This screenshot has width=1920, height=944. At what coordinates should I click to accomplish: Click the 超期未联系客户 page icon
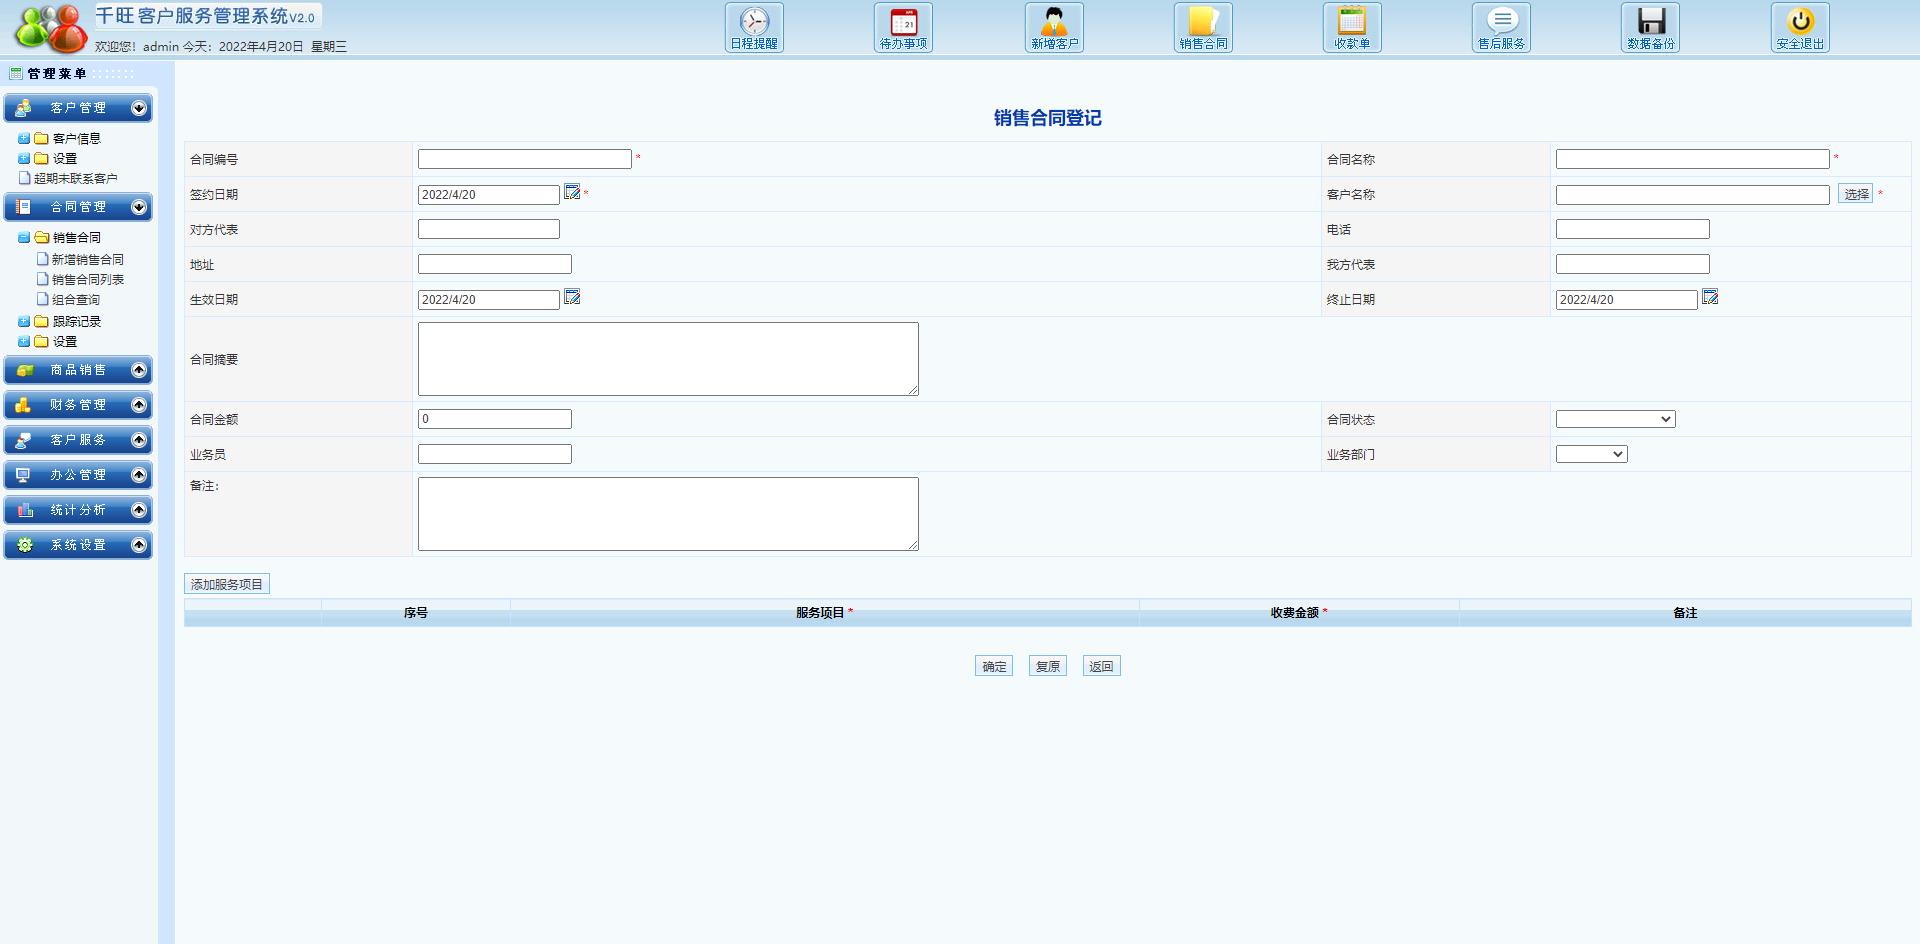(25, 178)
